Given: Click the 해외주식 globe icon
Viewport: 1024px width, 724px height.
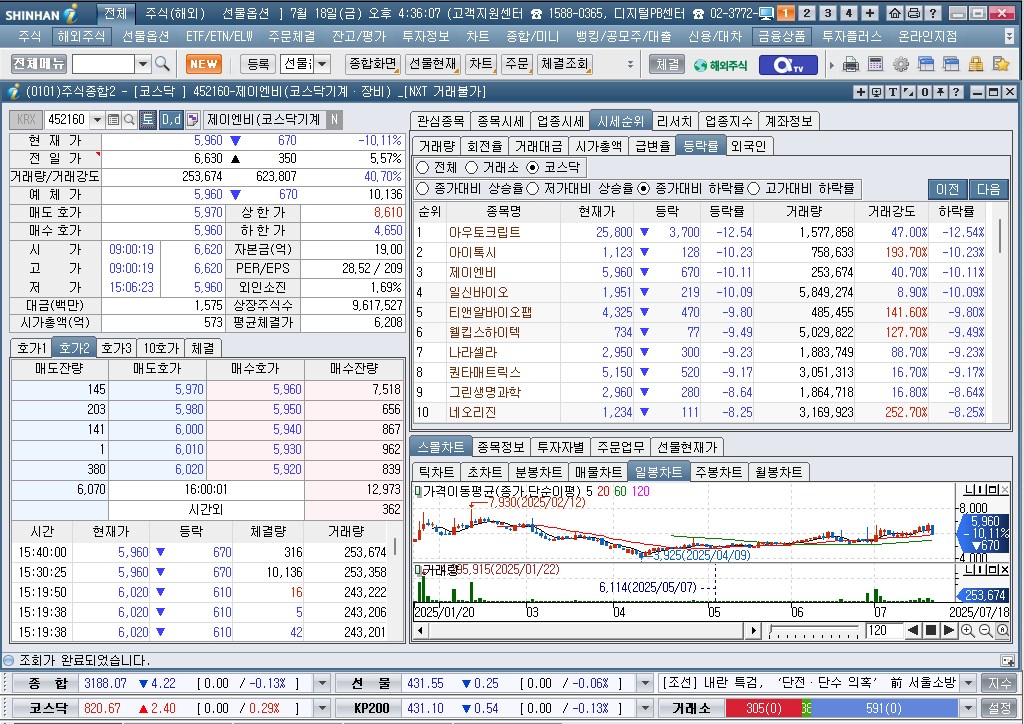Looking at the screenshot, I should [x=720, y=65].
